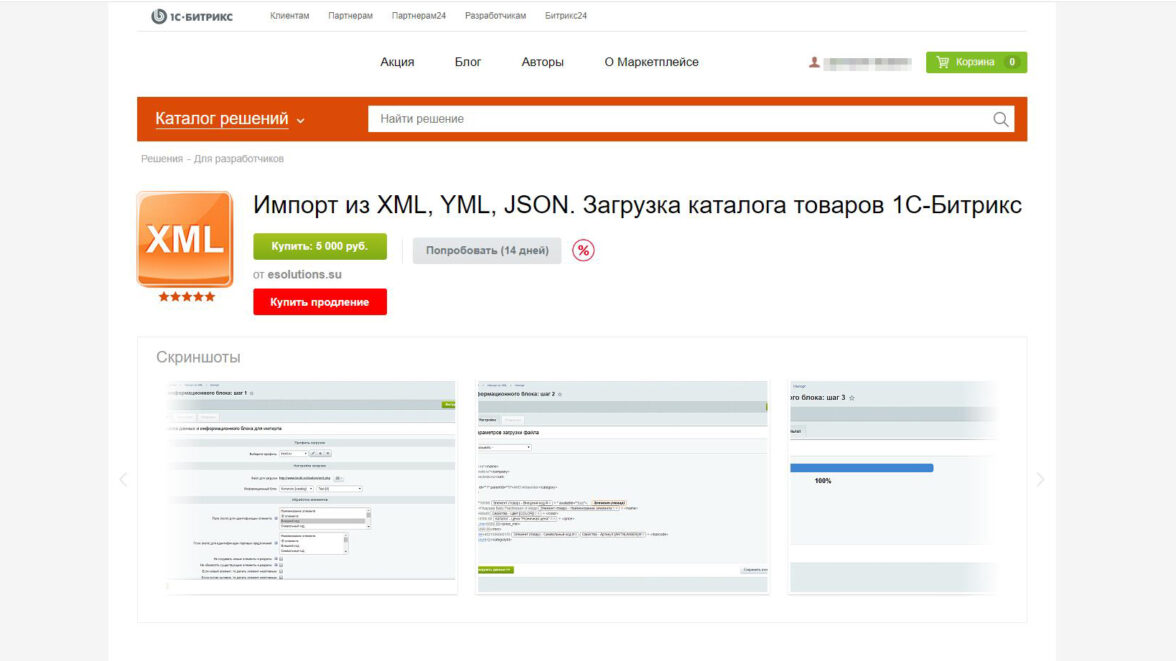Click the 1C-Bitrix logo
1176x661 pixels.
tap(192, 16)
